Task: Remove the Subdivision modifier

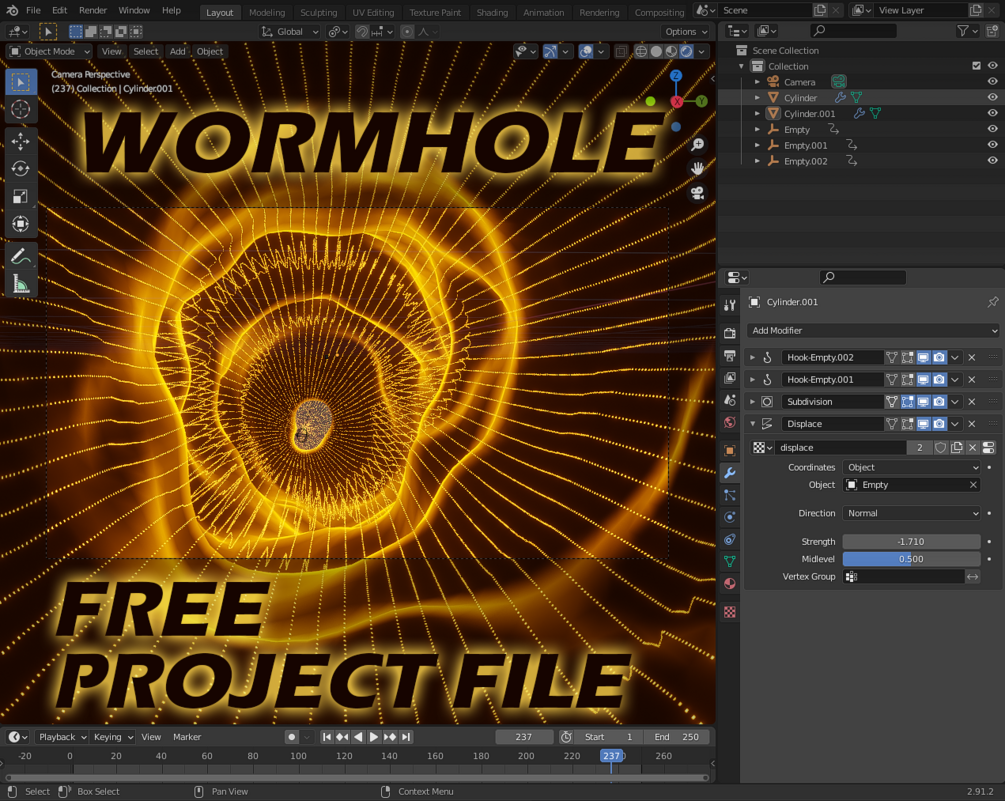Action: coord(972,402)
